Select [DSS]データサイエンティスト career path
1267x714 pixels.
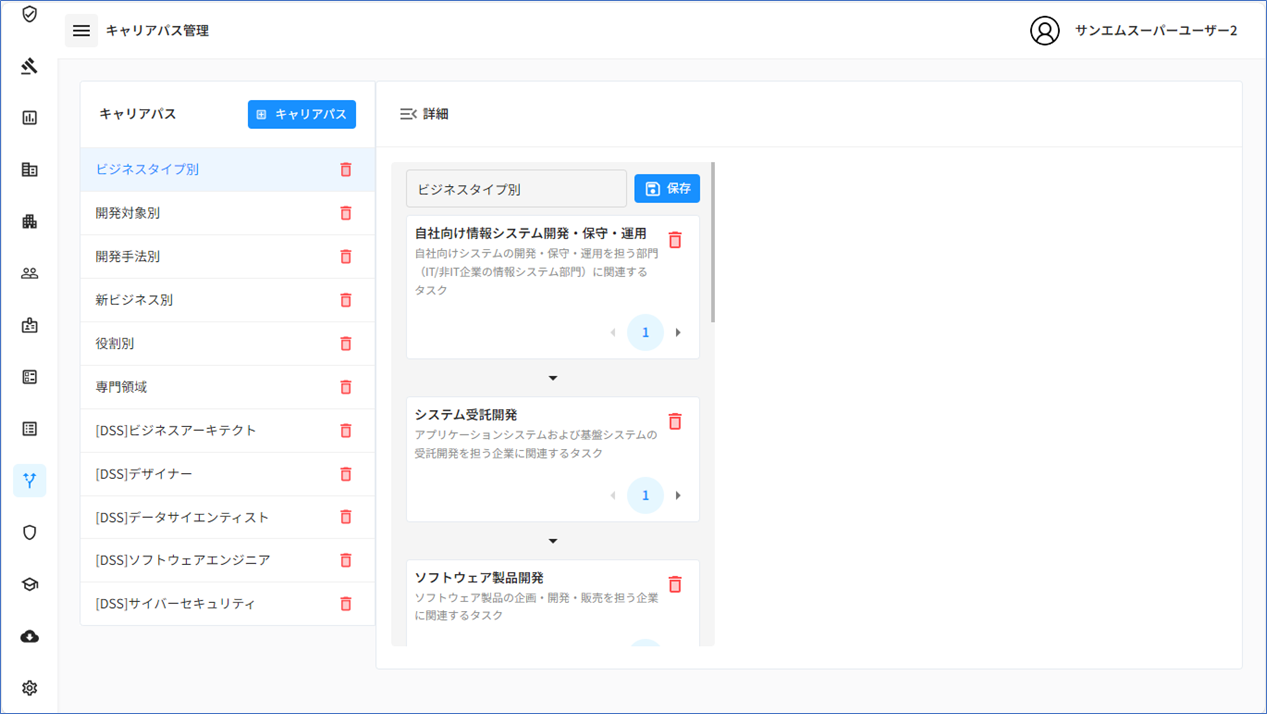(182, 517)
